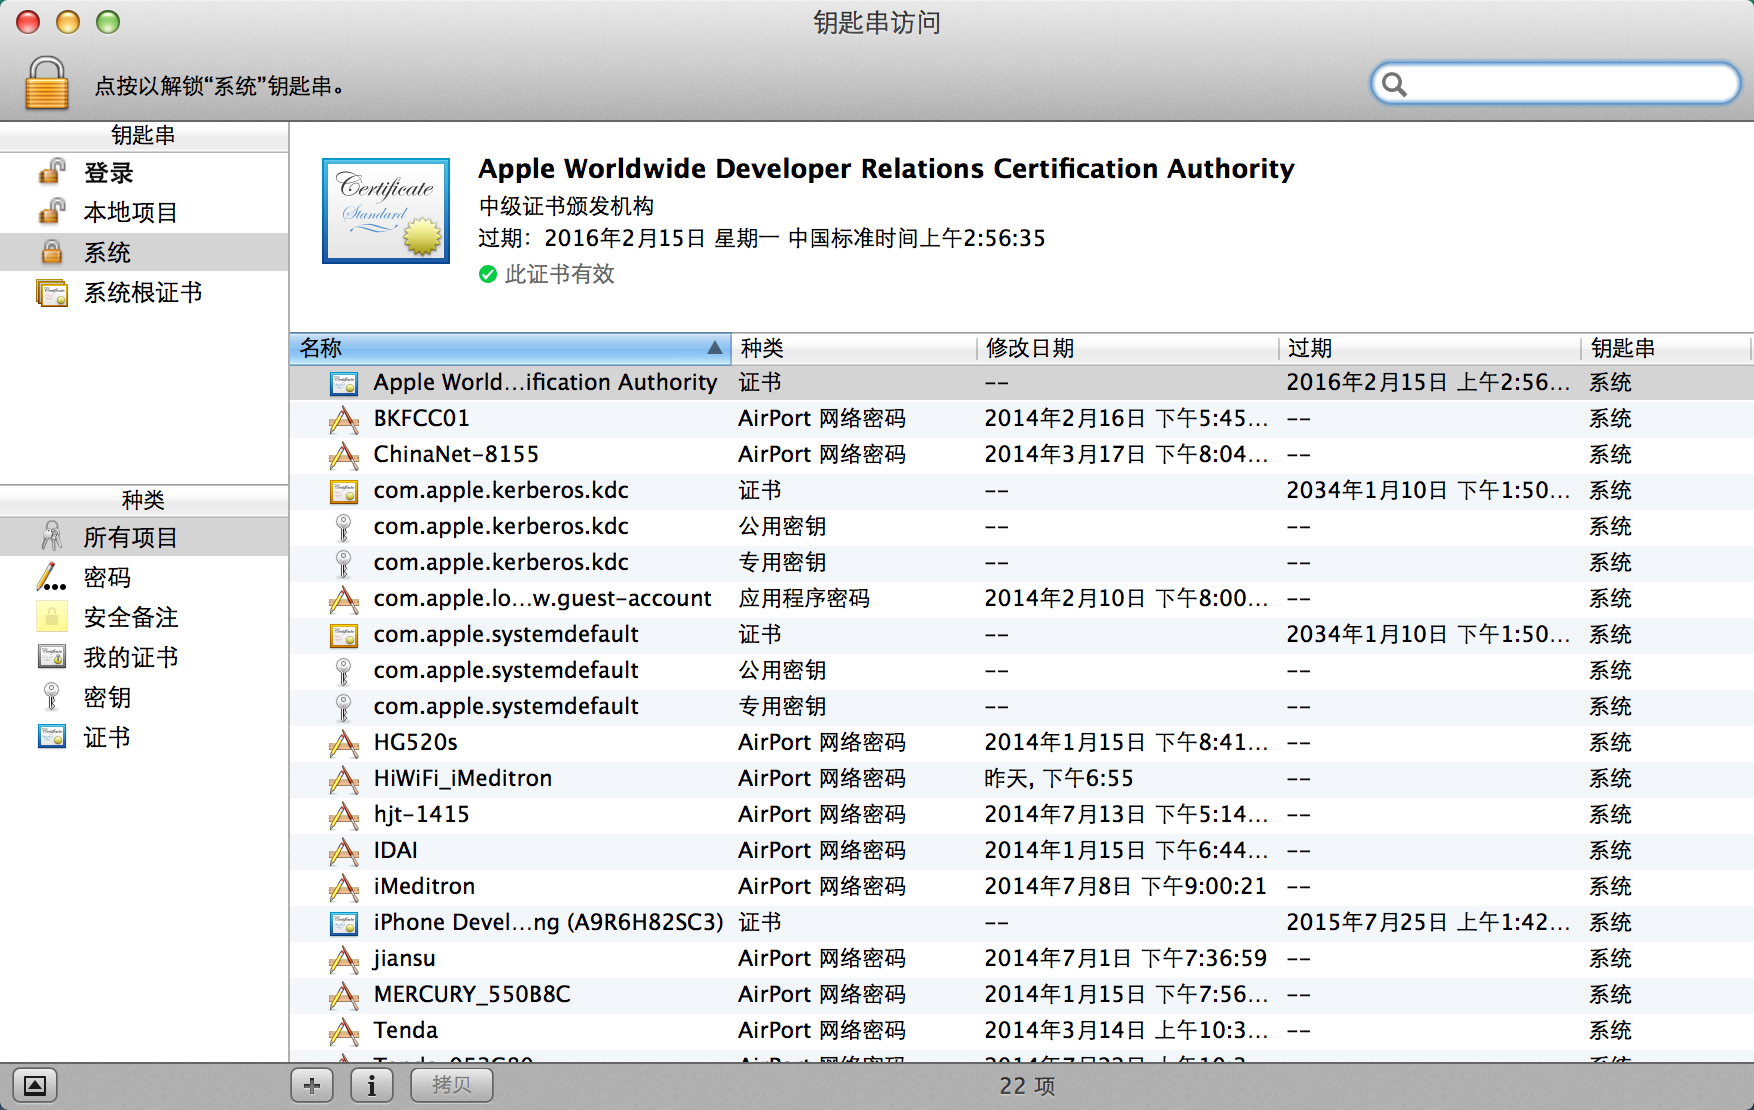Screen dimensions: 1754x1110
Task: Click the 拷贝 copy button
Action: tap(452, 1085)
